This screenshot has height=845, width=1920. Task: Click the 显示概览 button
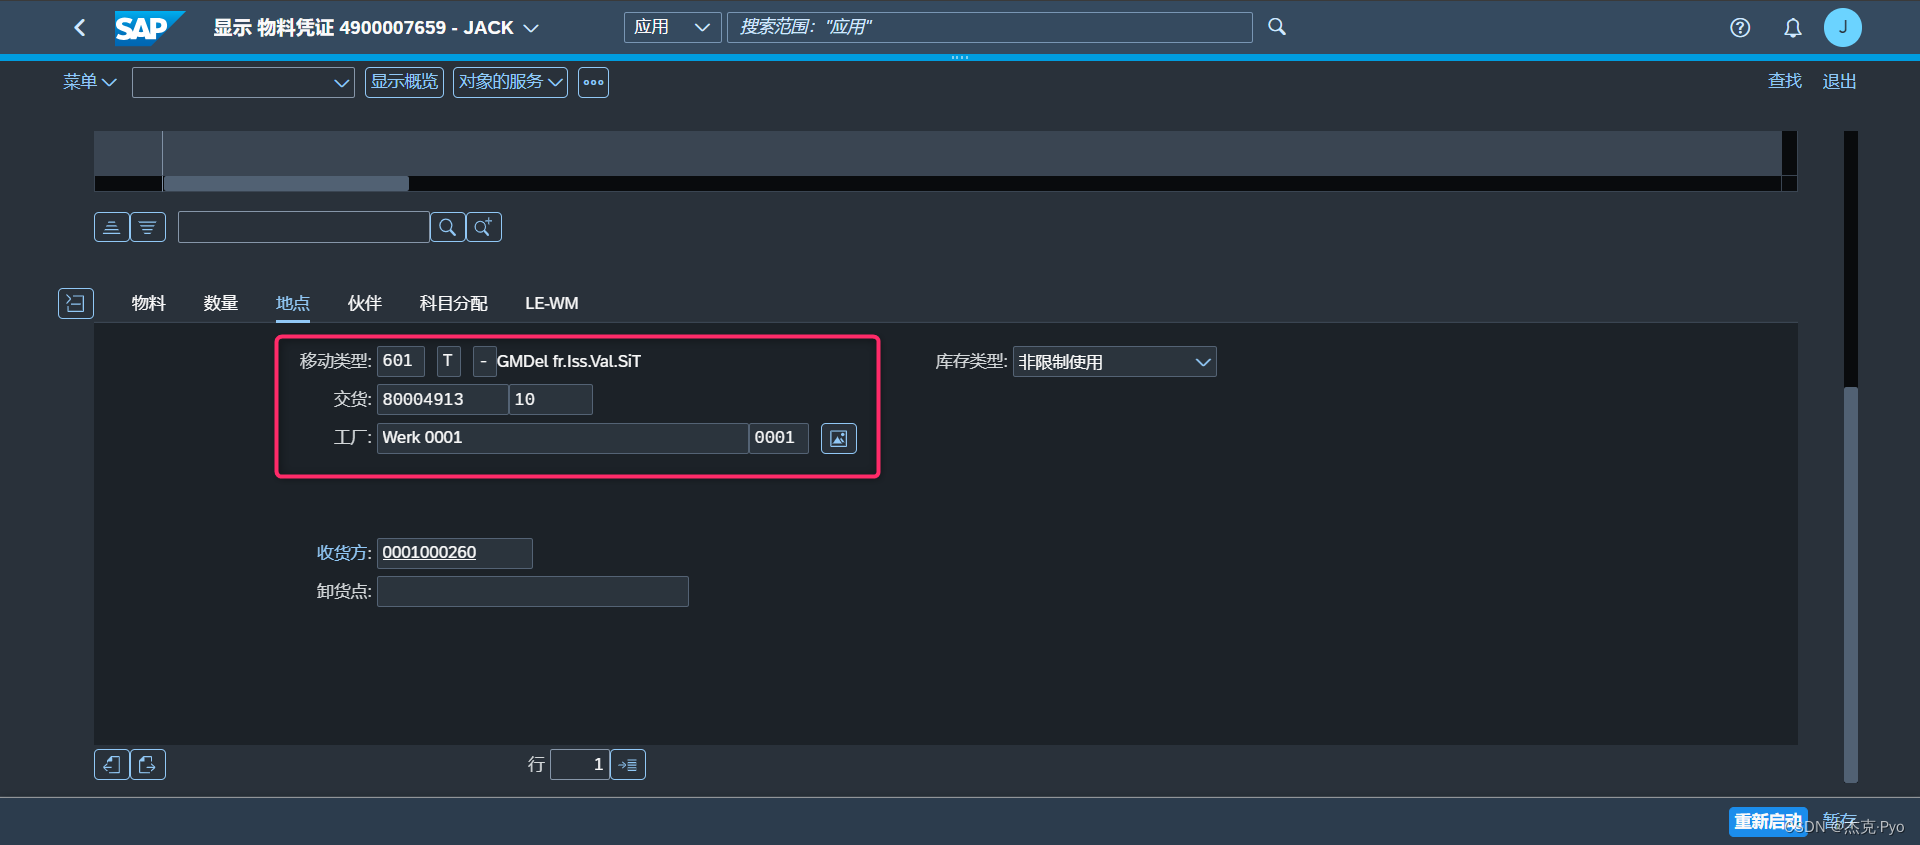pyautogui.click(x=404, y=82)
